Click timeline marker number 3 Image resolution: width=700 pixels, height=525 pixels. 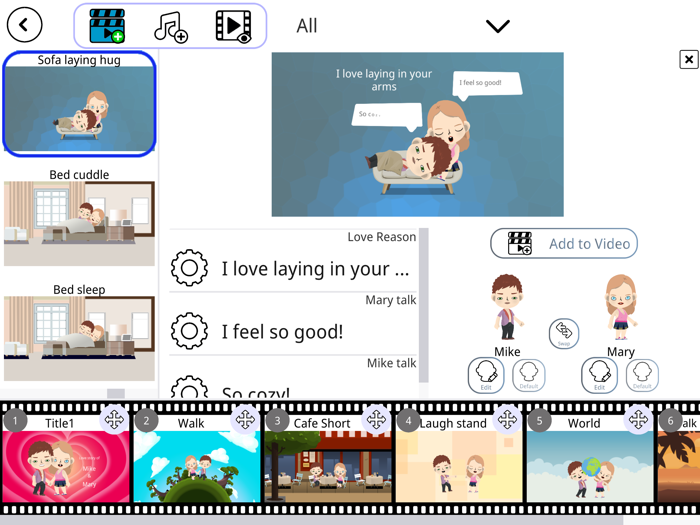pyautogui.click(x=277, y=421)
